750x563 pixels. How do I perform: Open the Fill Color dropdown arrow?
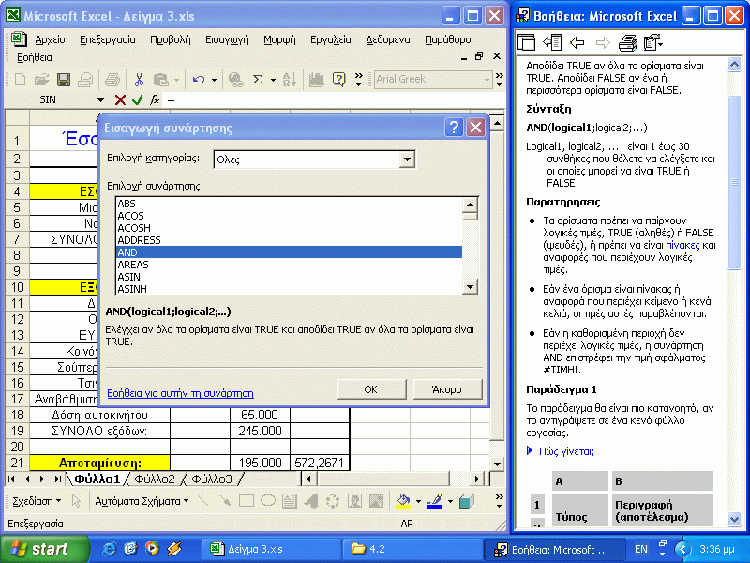point(418,501)
